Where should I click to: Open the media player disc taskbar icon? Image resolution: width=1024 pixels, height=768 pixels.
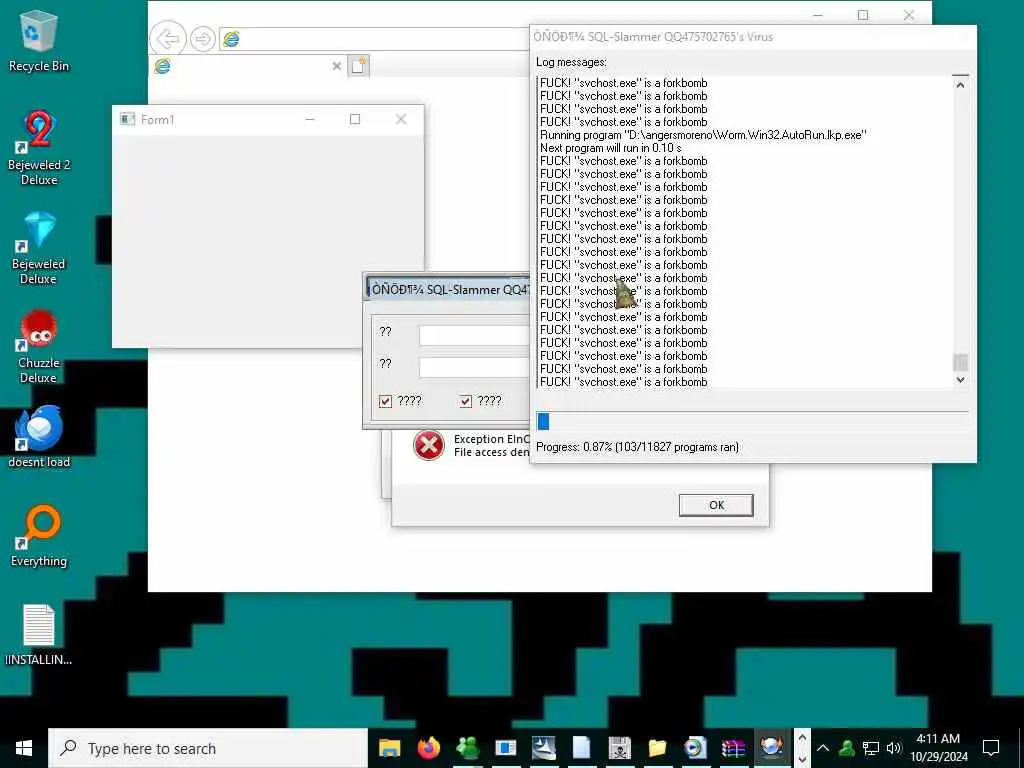pyautogui.click(x=695, y=748)
